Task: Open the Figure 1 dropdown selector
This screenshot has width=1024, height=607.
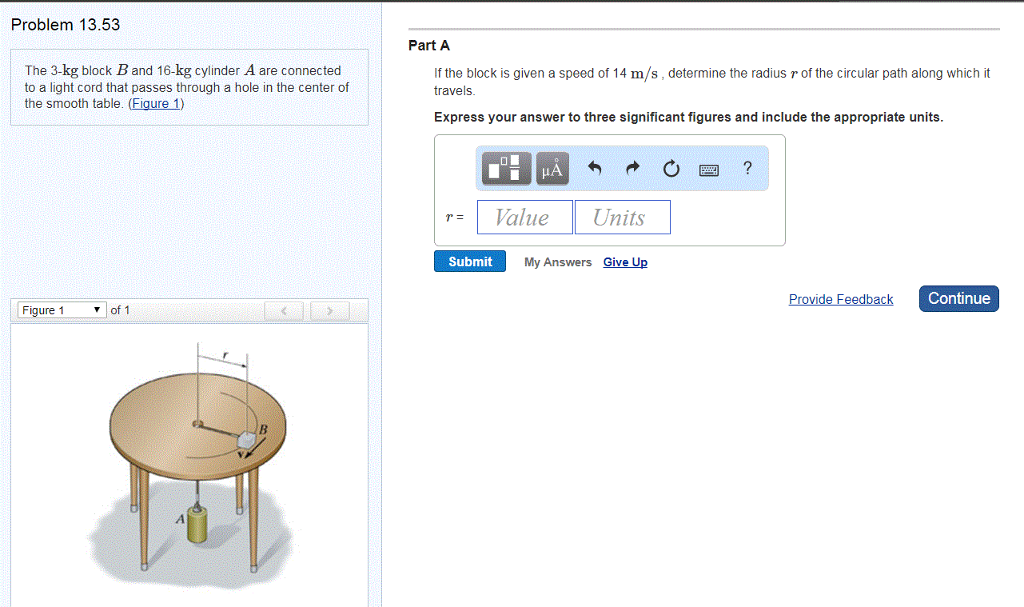Action: pyautogui.click(x=61, y=310)
